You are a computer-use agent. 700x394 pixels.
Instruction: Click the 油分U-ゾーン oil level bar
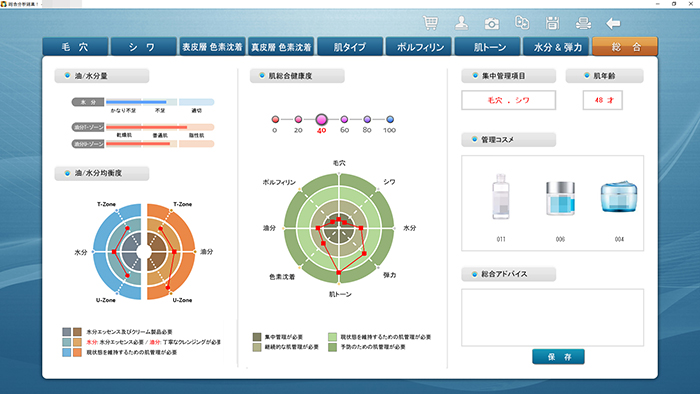pyautogui.click(x=160, y=144)
